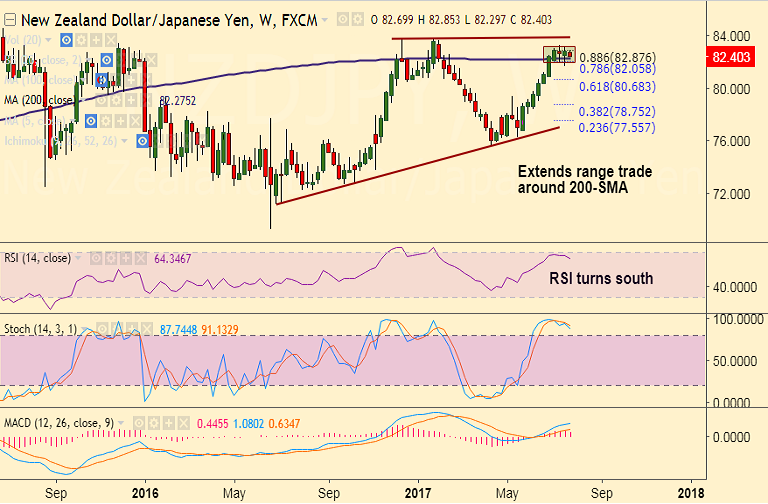Viewport: 768px width, 504px height.
Task: Open Stoch (14, 3, 1) settings gear
Action: pyautogui.click(x=117, y=329)
